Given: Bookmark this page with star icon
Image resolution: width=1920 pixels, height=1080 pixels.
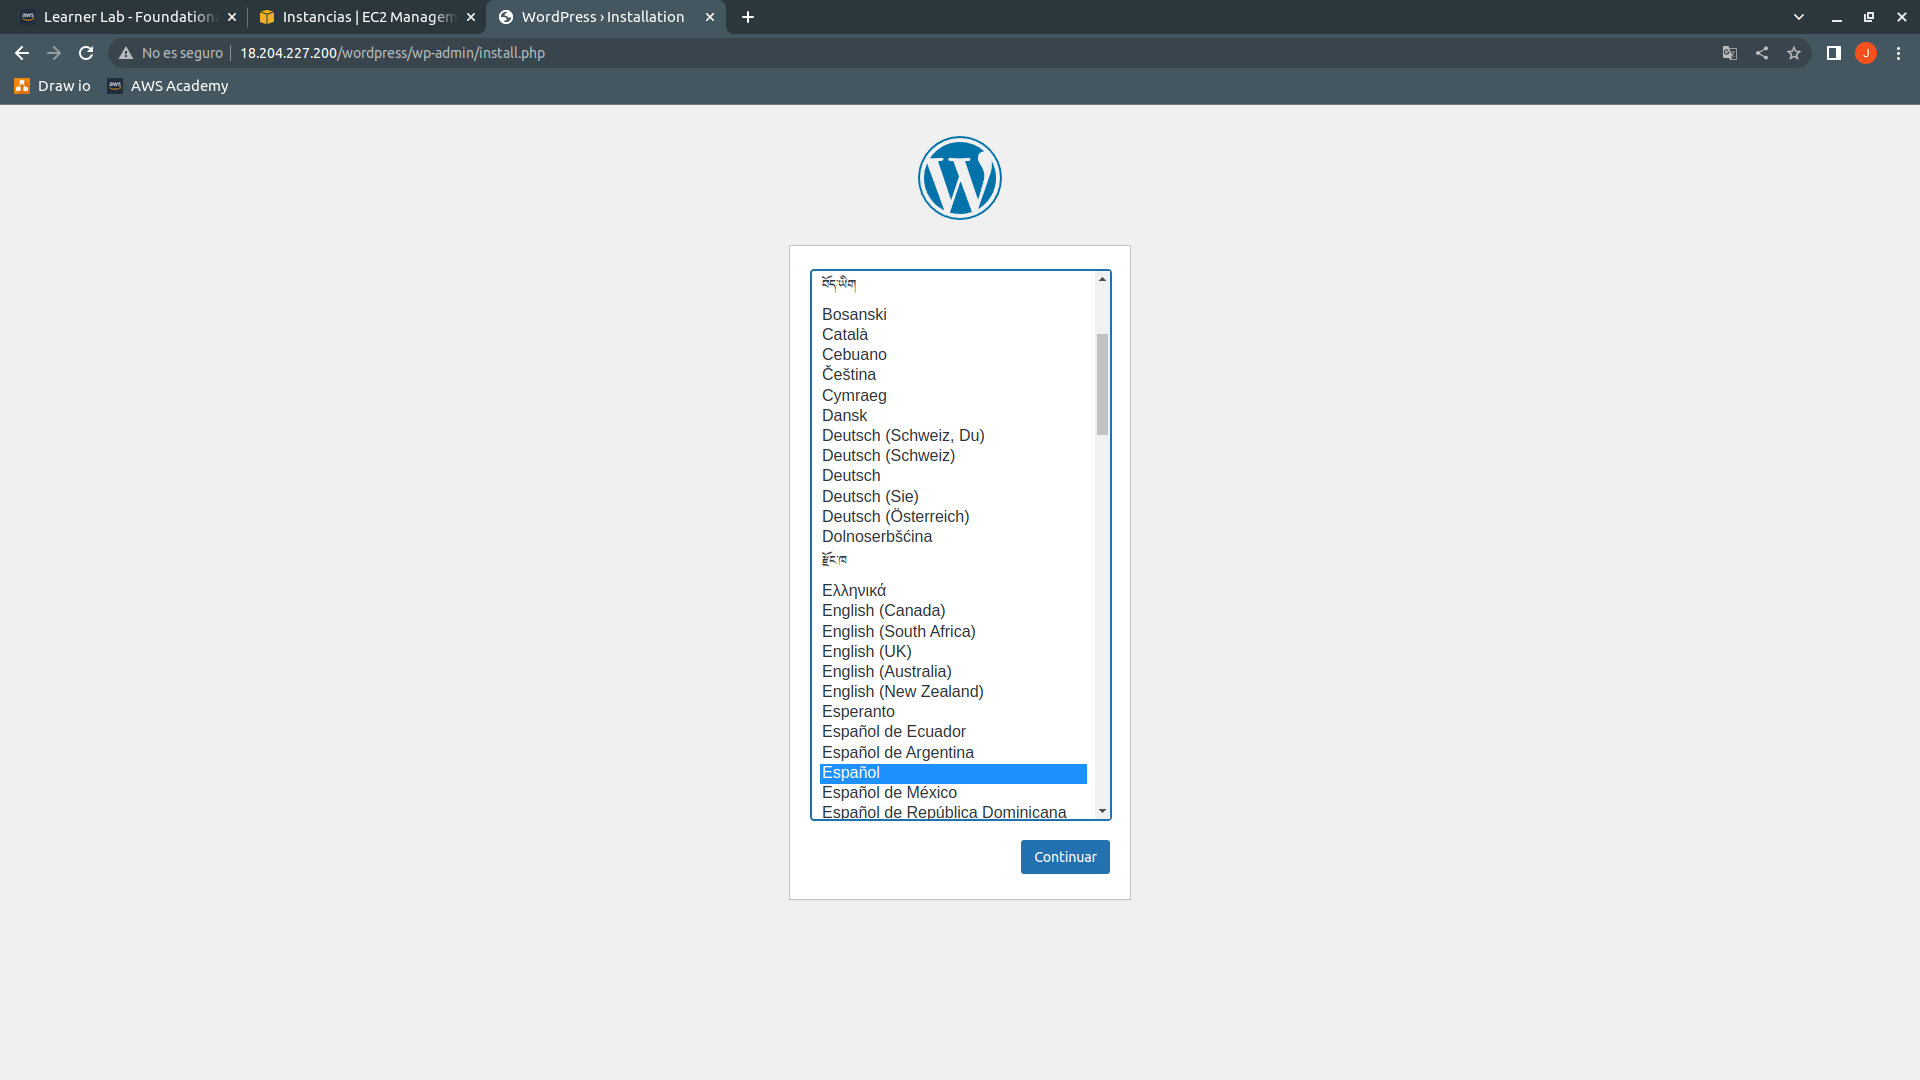Looking at the screenshot, I should click(x=1794, y=53).
